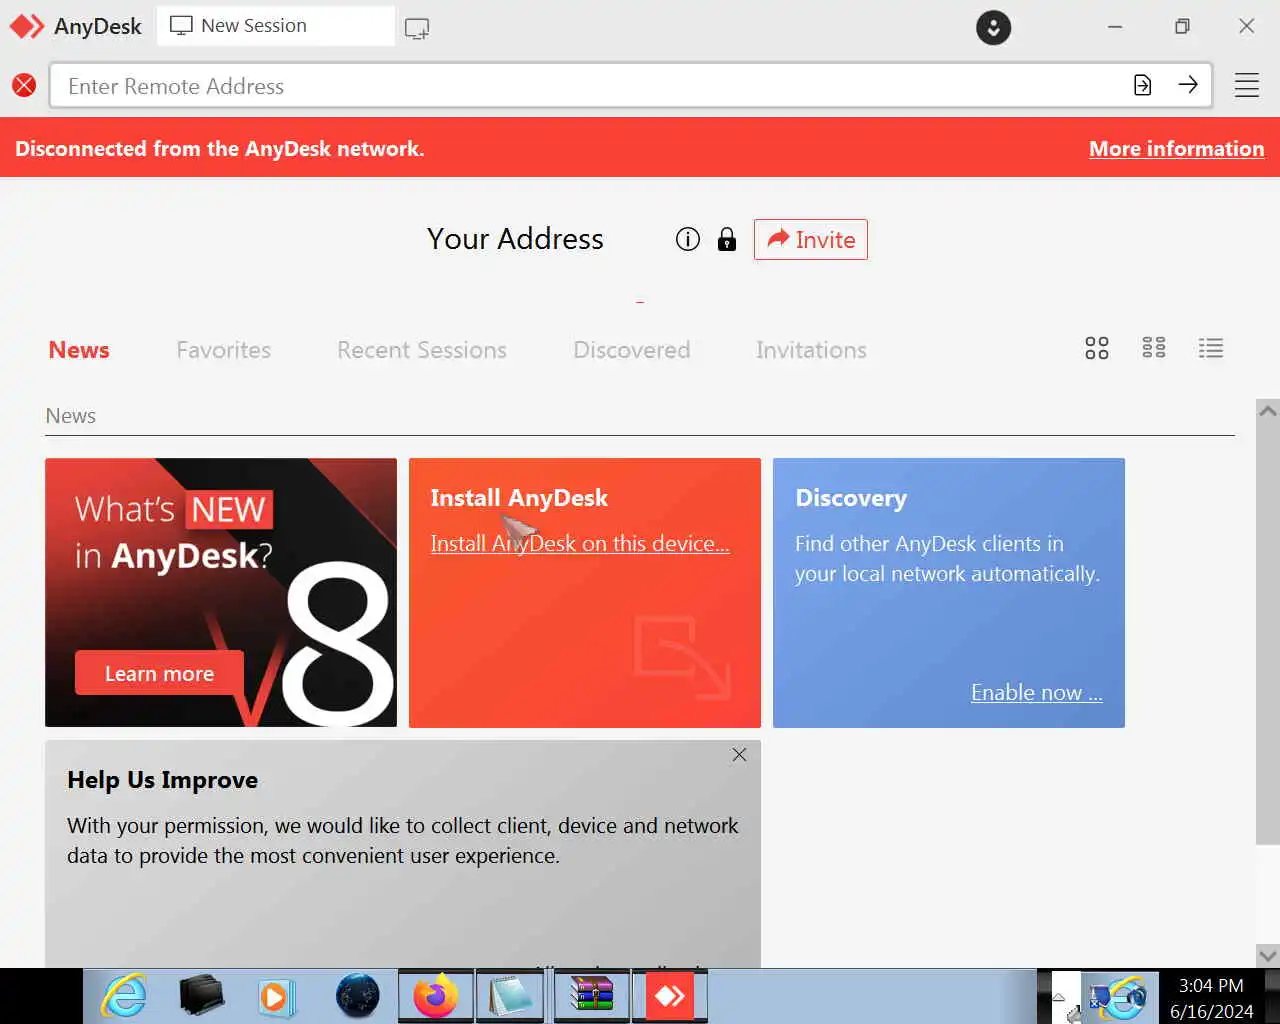This screenshot has width=1280, height=1024.
Task: Show hidden tray icons arrow
Action: tap(1058, 997)
